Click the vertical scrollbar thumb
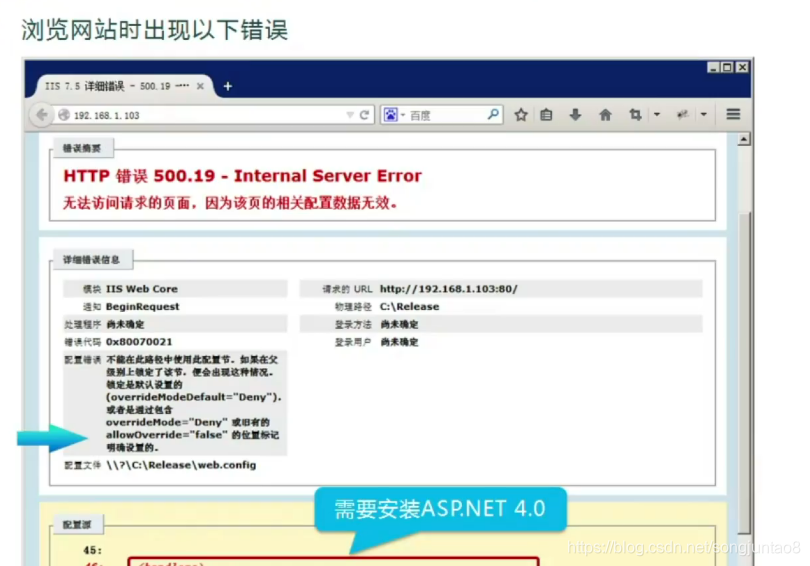The height and width of the screenshot is (566, 810). pos(744,372)
